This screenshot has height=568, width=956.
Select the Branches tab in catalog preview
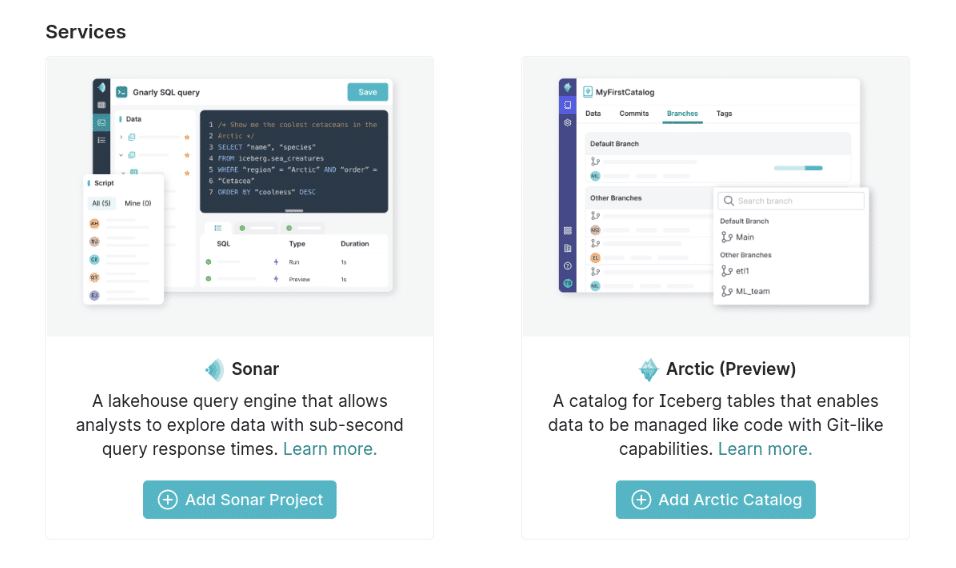pyautogui.click(x=682, y=114)
